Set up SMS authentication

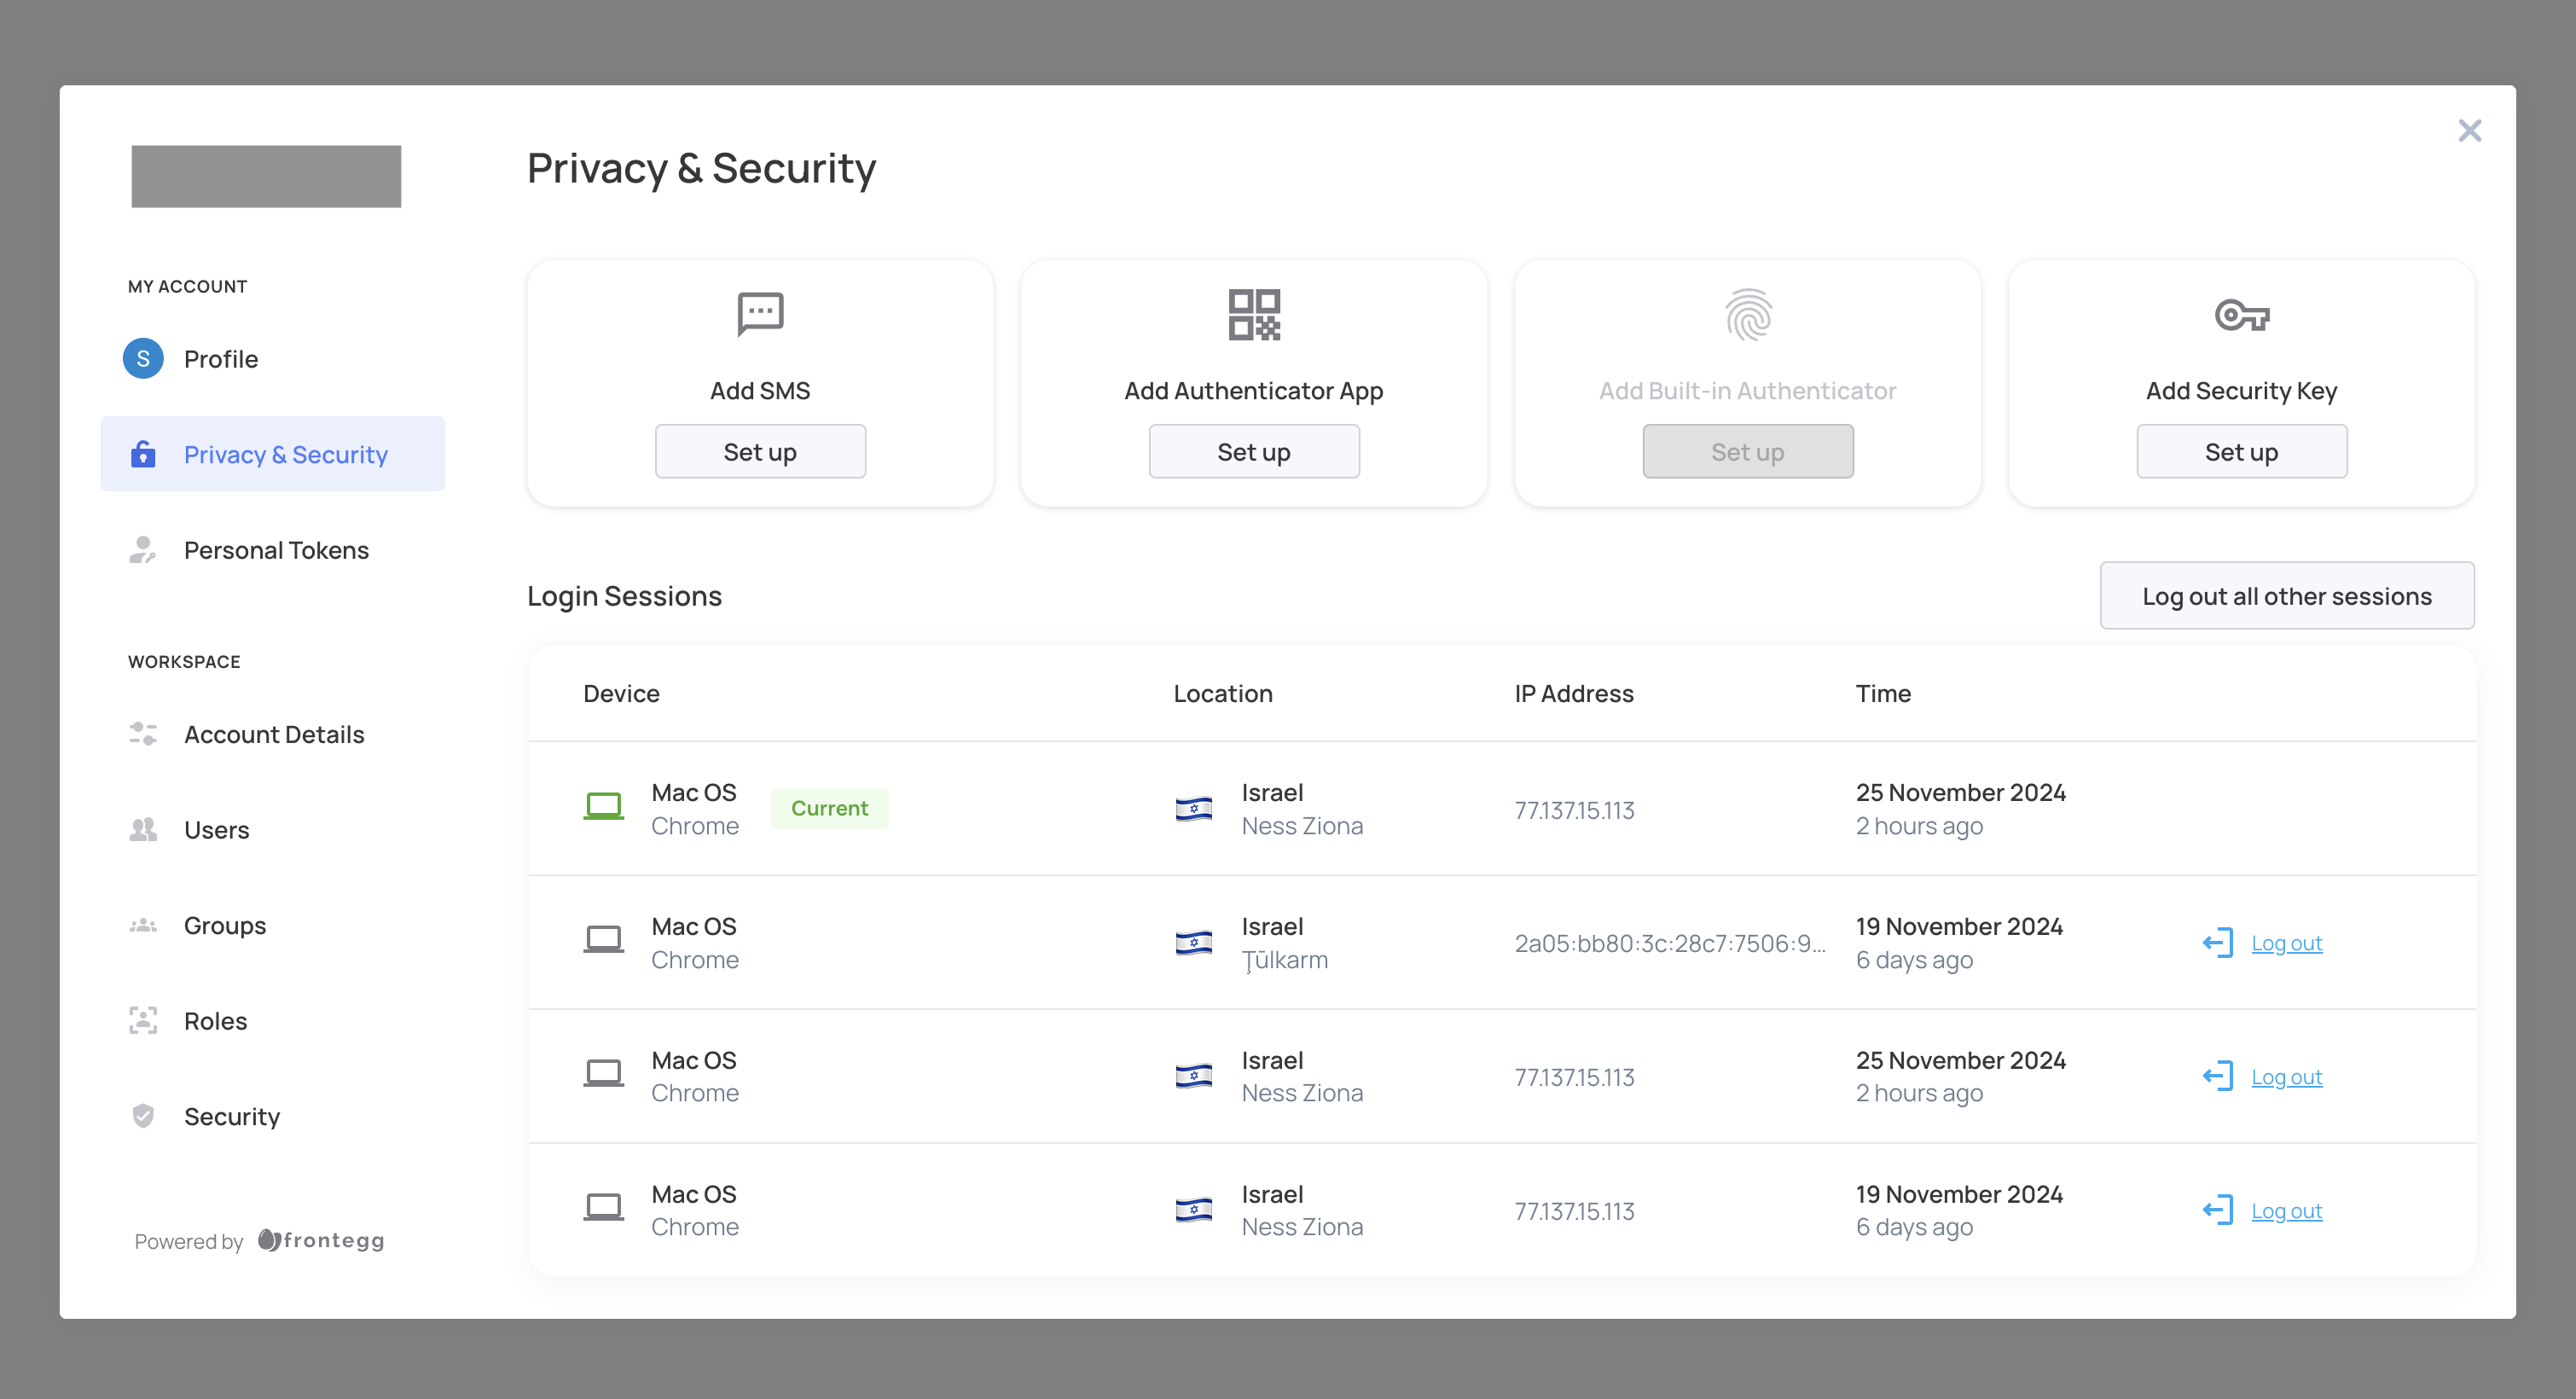click(x=760, y=452)
